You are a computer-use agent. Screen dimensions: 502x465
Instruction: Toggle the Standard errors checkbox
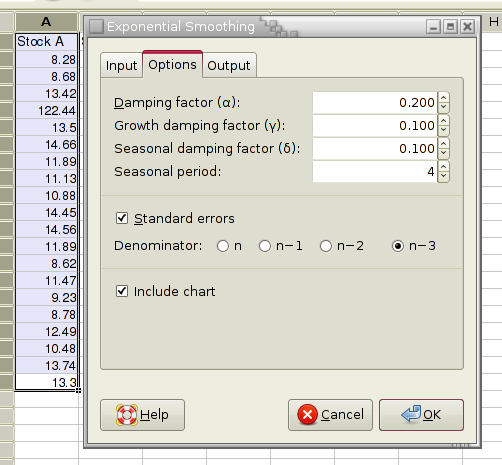(x=122, y=218)
